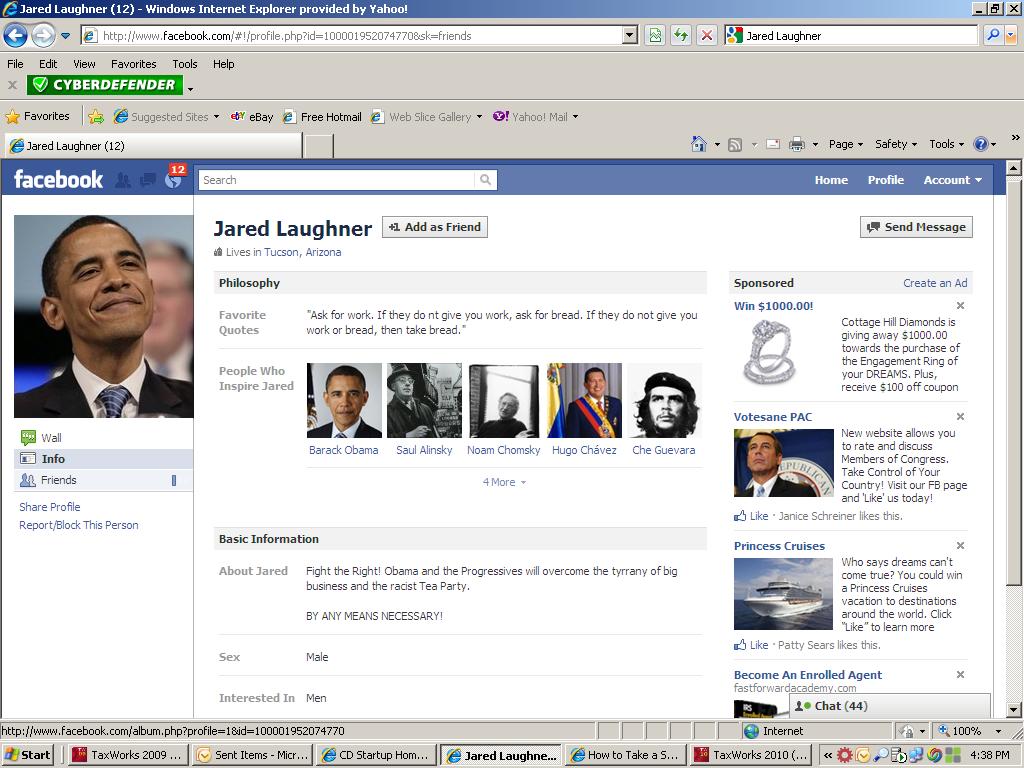This screenshot has height=768, width=1024.
Task: Open the address bar dropdown arrow
Action: [630, 35]
